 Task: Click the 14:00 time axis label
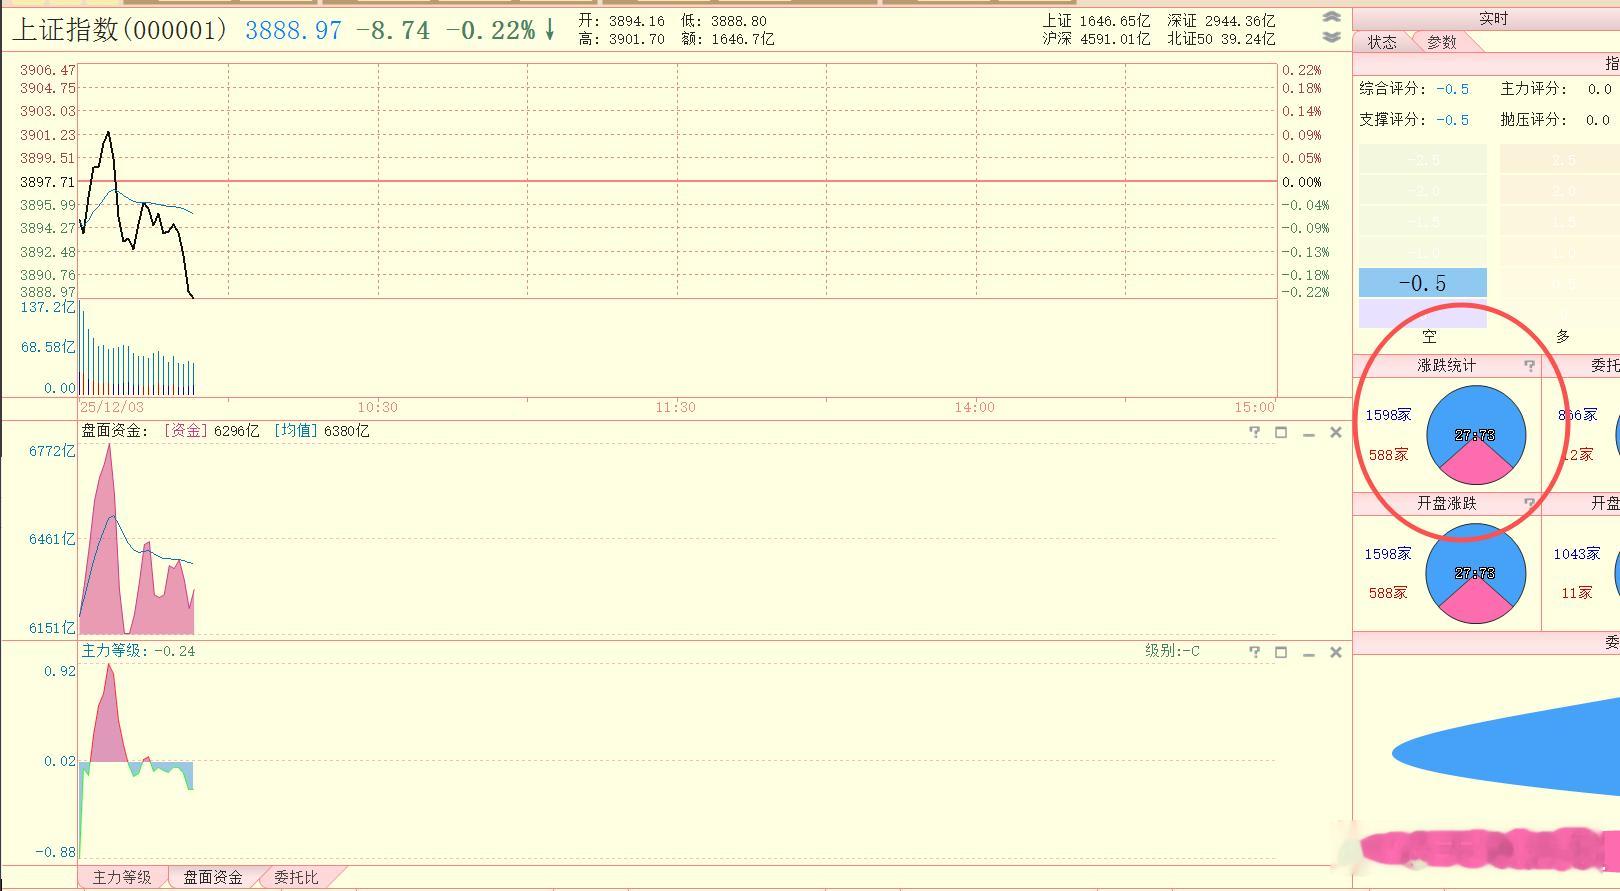click(975, 407)
